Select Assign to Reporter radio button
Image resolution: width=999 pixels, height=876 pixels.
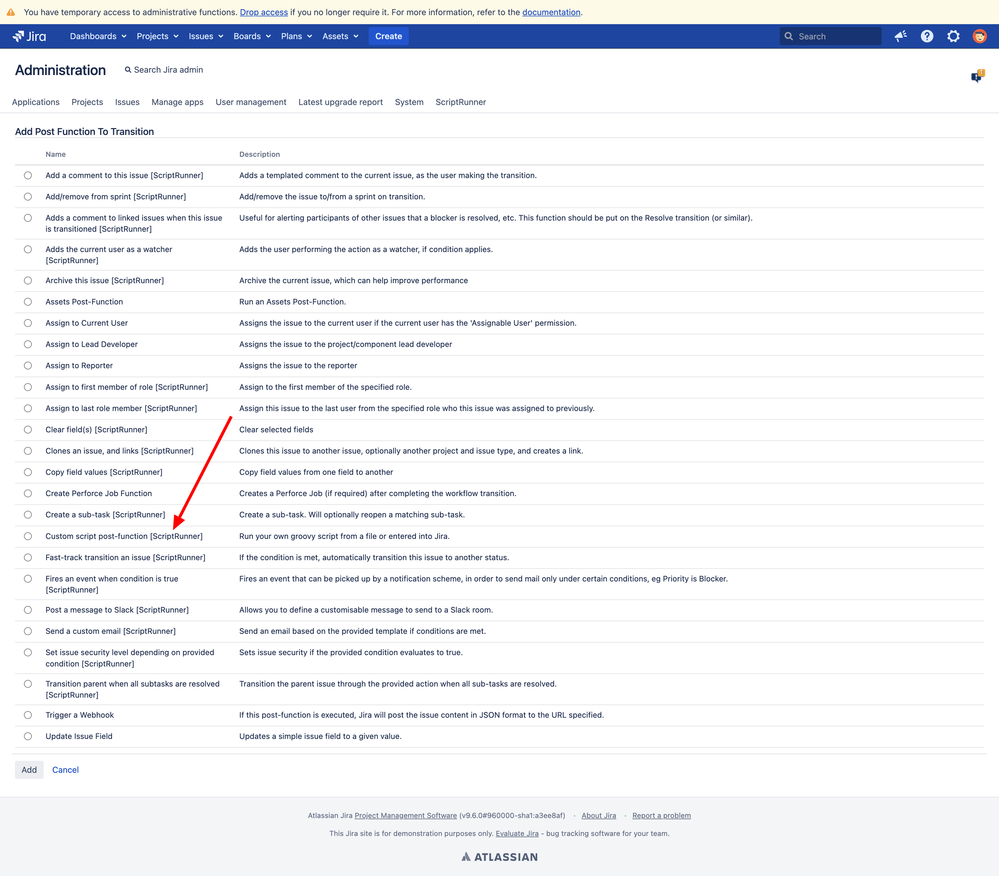coord(28,366)
